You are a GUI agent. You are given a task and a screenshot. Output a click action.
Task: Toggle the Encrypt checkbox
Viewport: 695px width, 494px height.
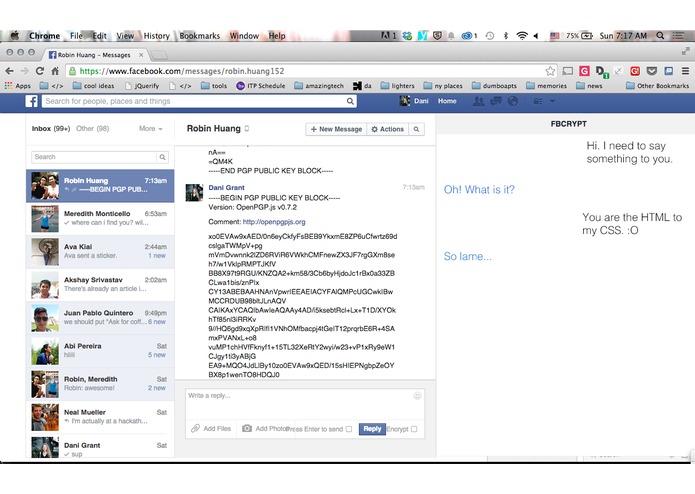[x=414, y=429]
